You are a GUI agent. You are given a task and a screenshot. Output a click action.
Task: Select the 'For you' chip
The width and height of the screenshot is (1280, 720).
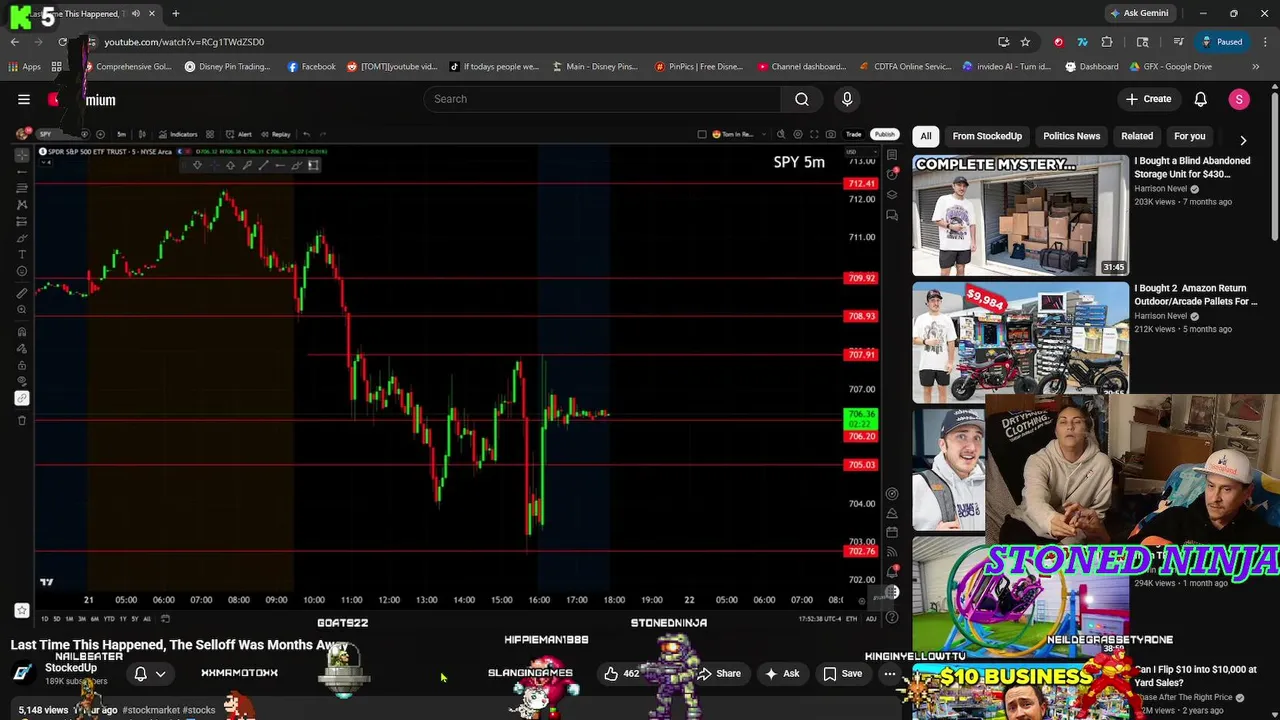tap(1189, 136)
